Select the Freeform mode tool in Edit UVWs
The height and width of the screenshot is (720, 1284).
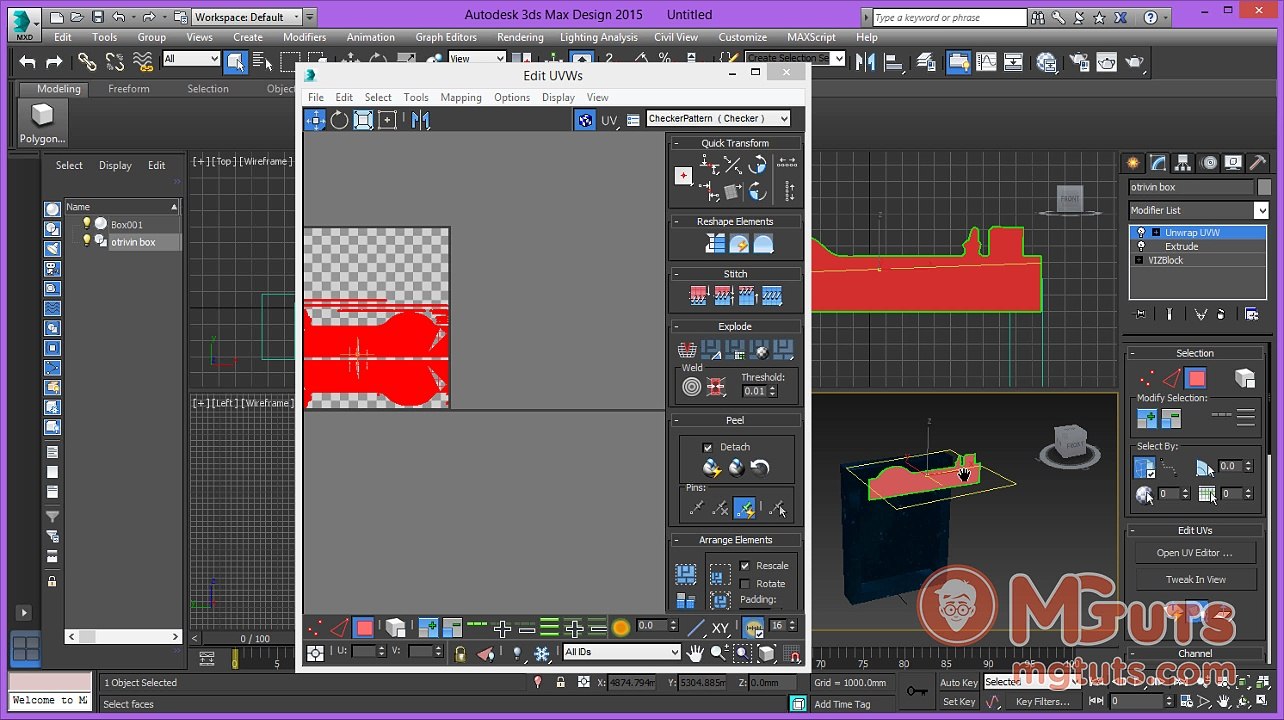point(387,120)
